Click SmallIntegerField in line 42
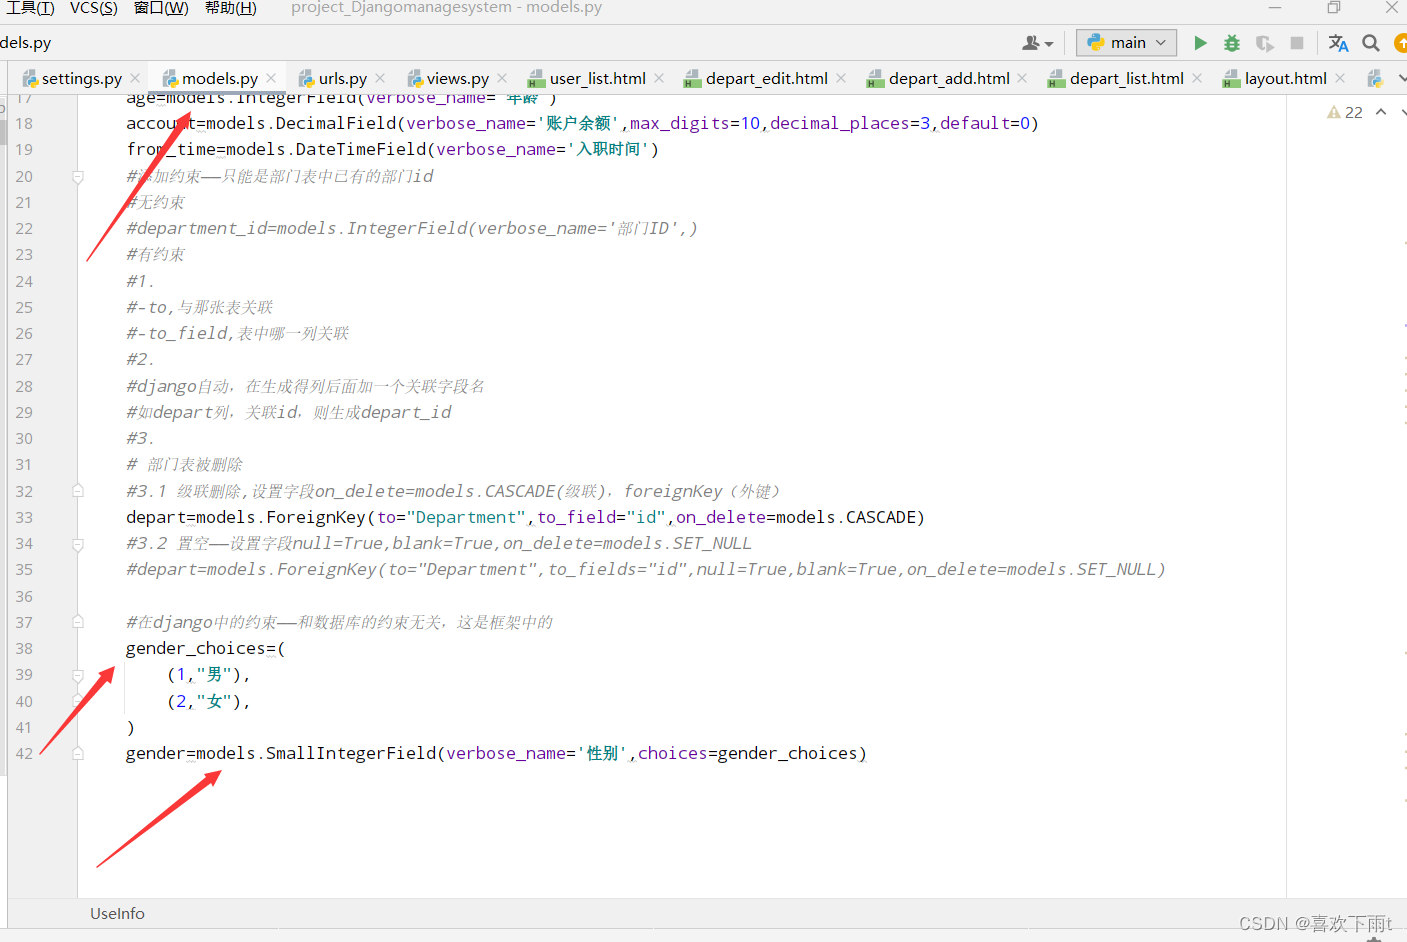The width and height of the screenshot is (1407, 942). (351, 753)
